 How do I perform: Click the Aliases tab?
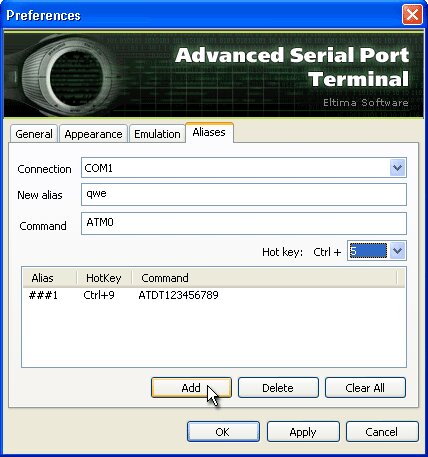209,132
